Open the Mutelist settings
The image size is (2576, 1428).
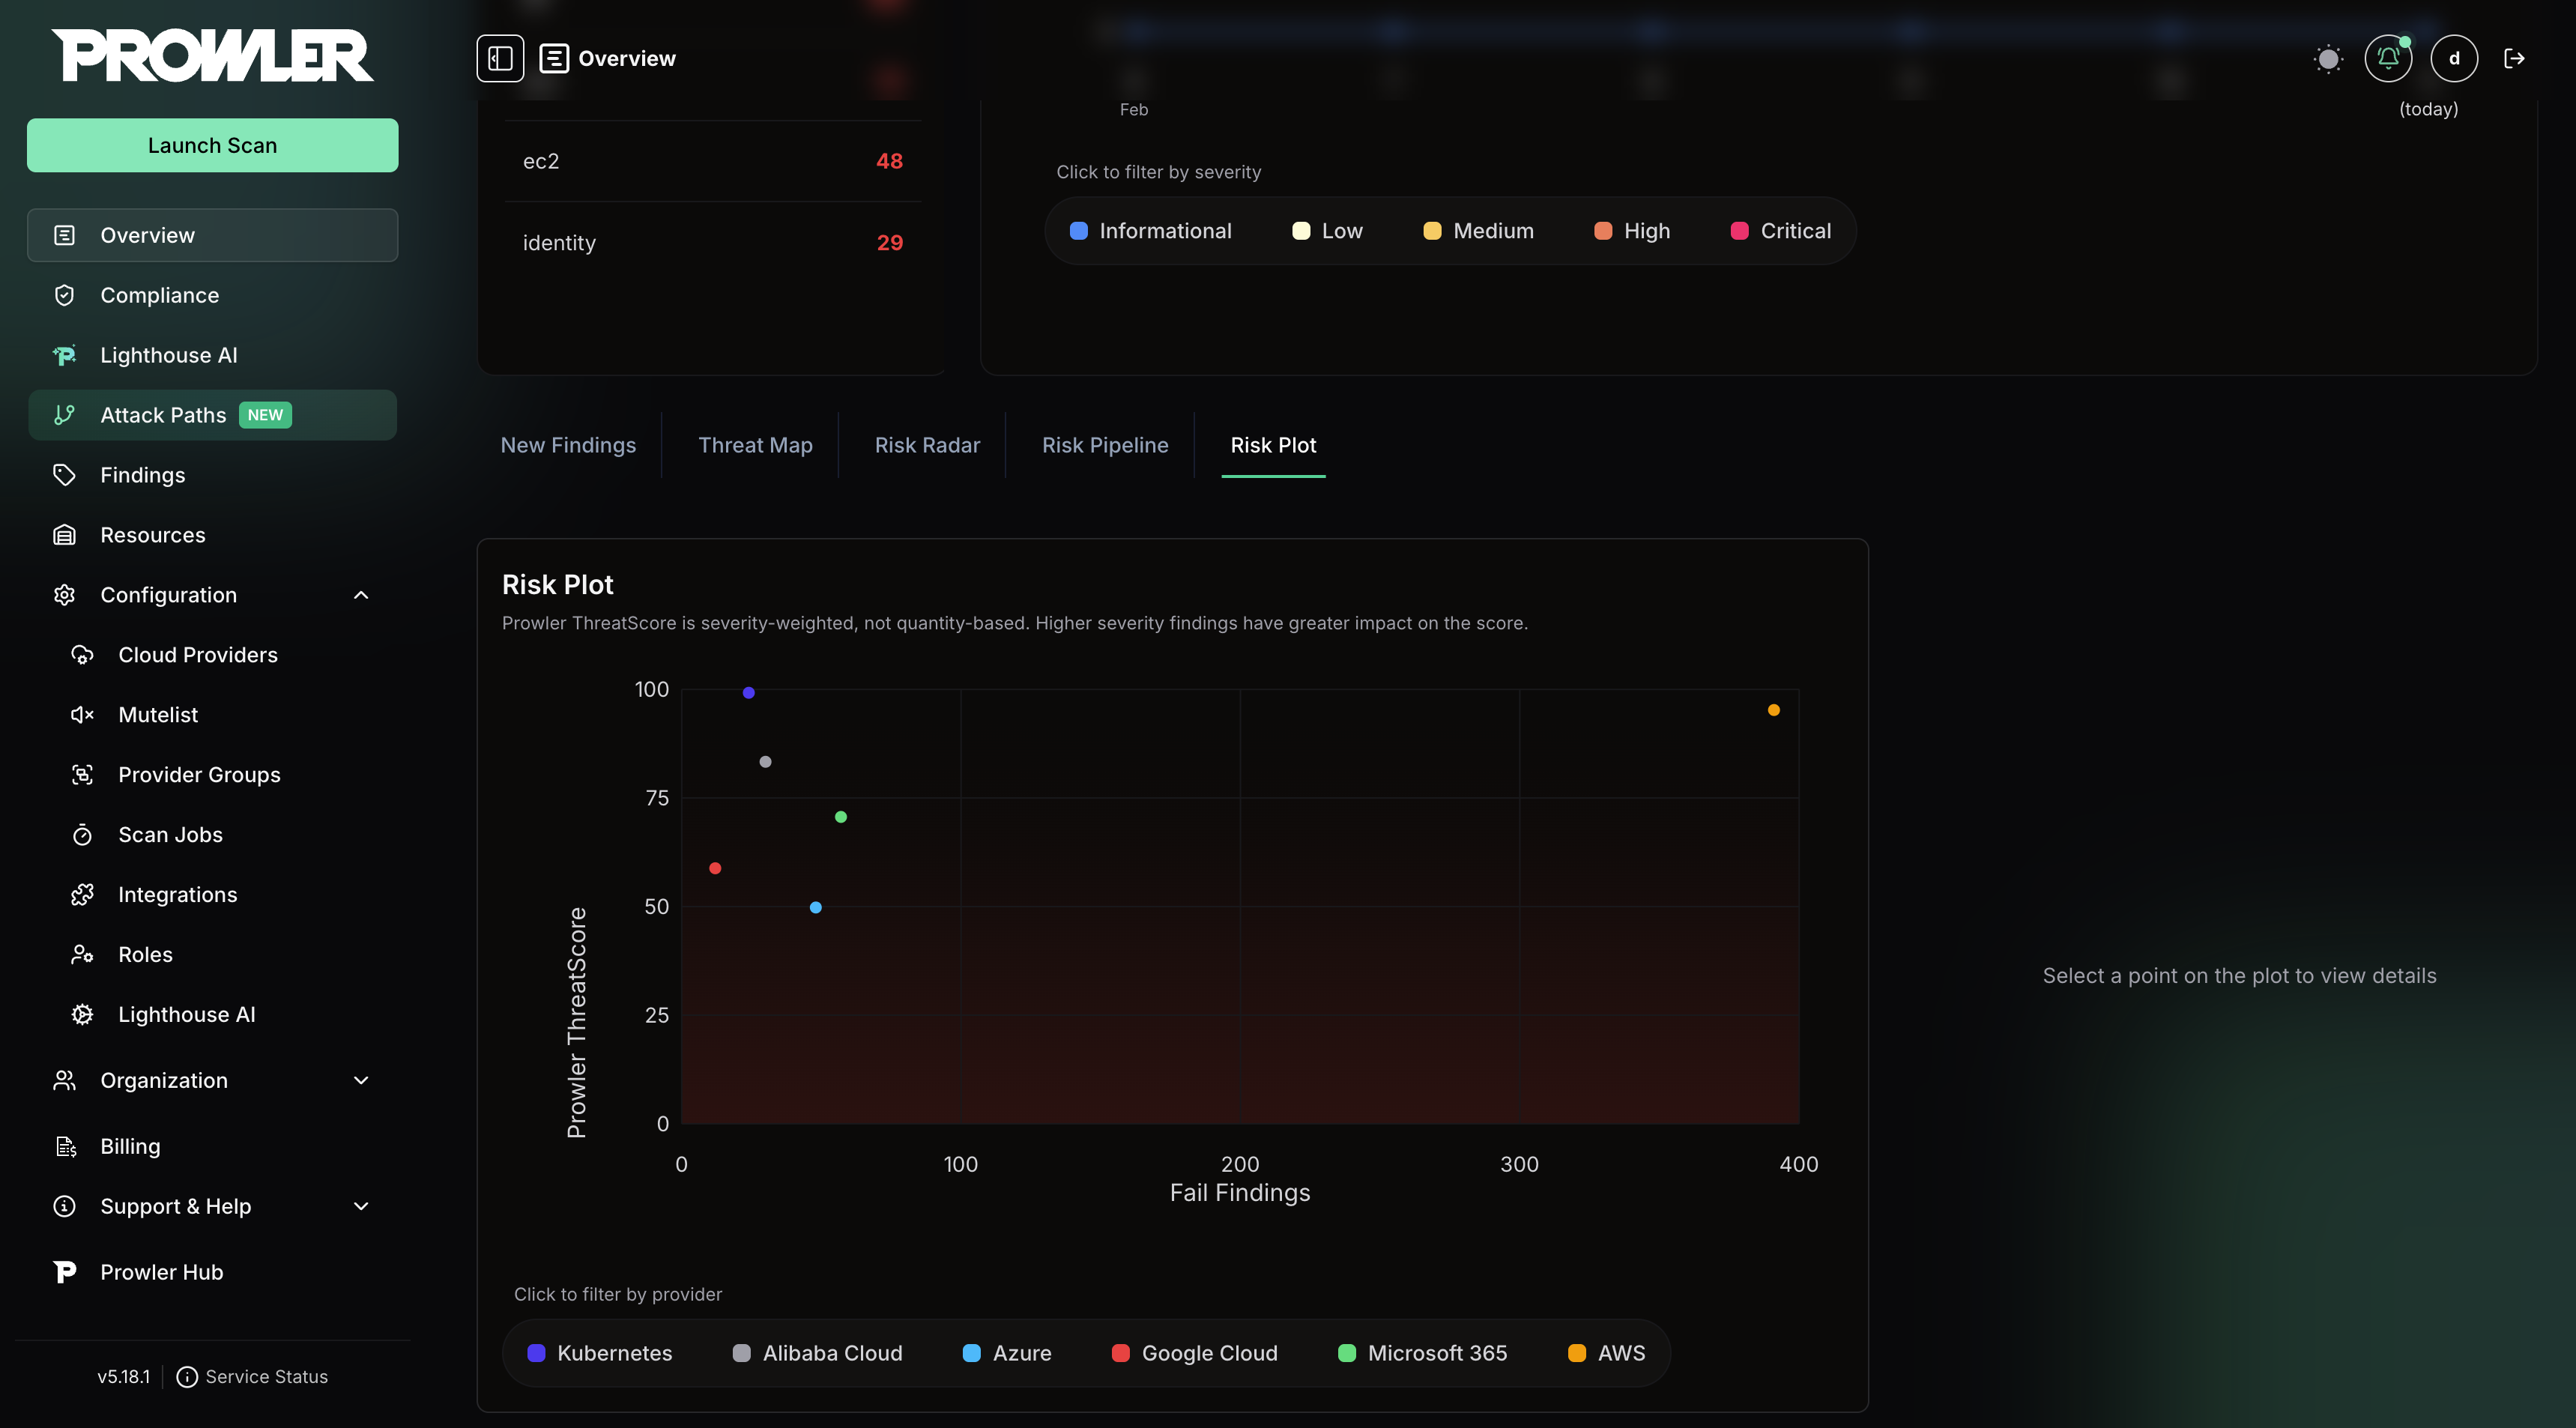[158, 715]
